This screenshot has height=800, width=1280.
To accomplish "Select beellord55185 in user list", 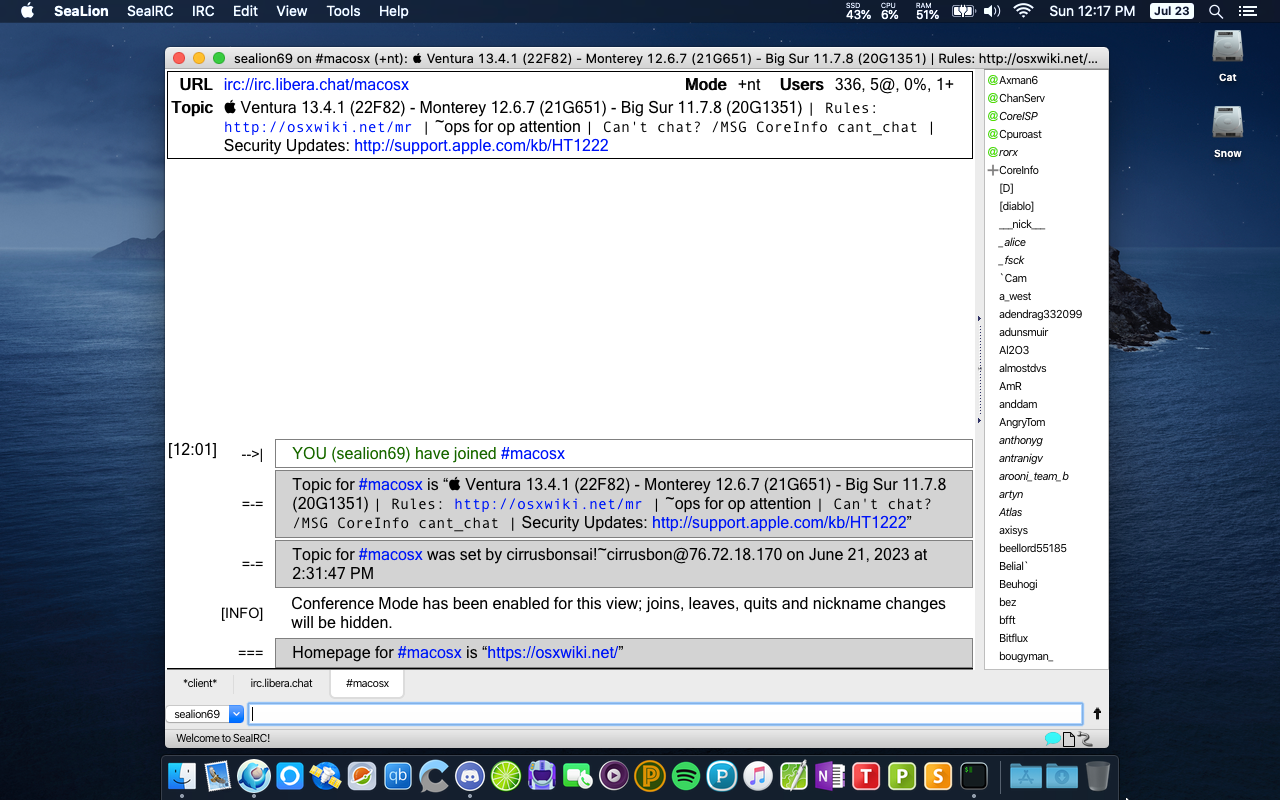I will [1033, 548].
